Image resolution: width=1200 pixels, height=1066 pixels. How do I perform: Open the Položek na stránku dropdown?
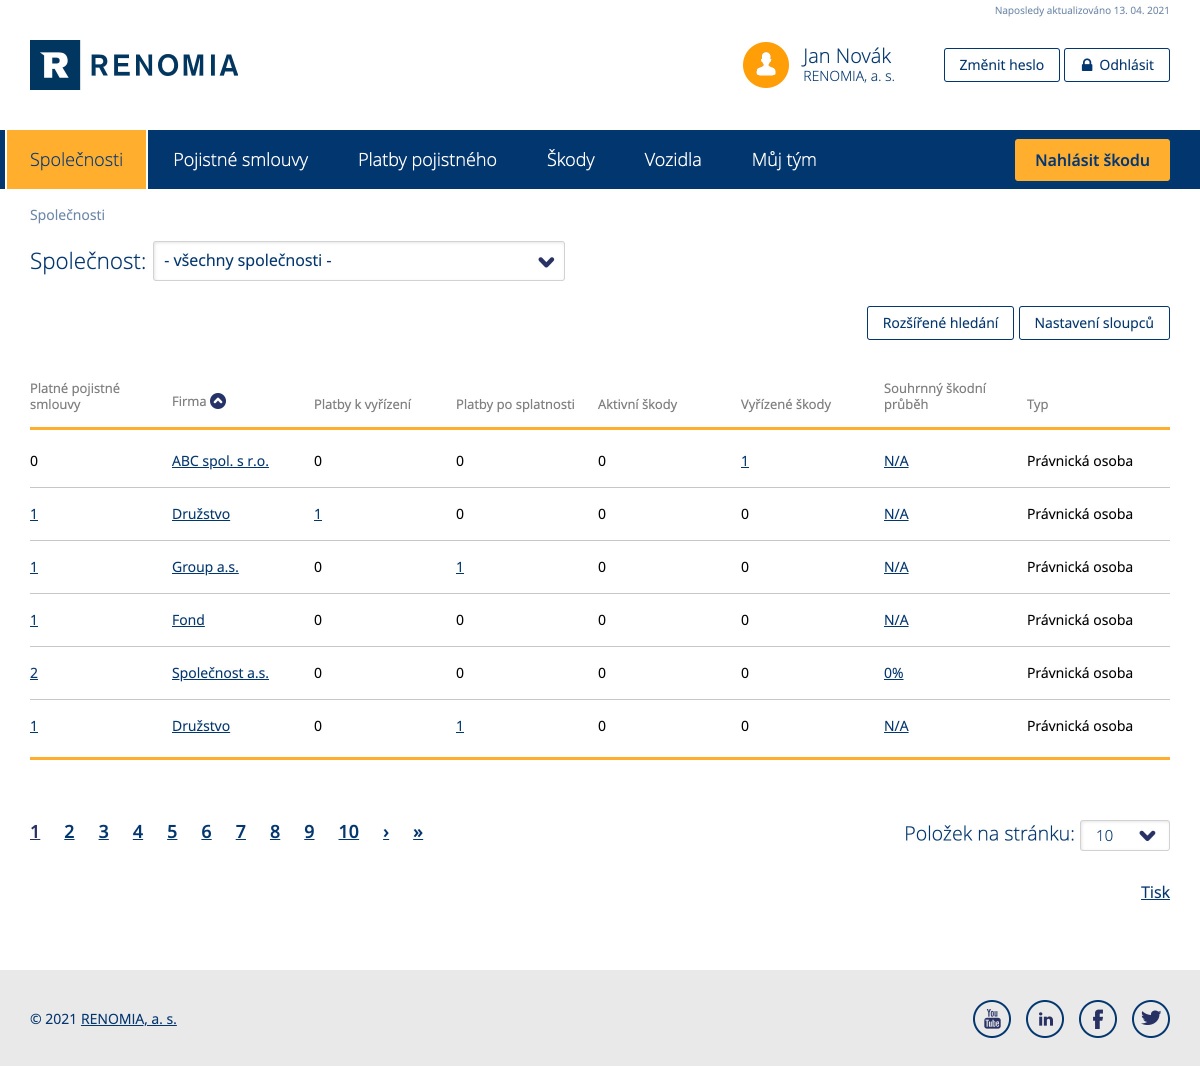click(x=1125, y=835)
